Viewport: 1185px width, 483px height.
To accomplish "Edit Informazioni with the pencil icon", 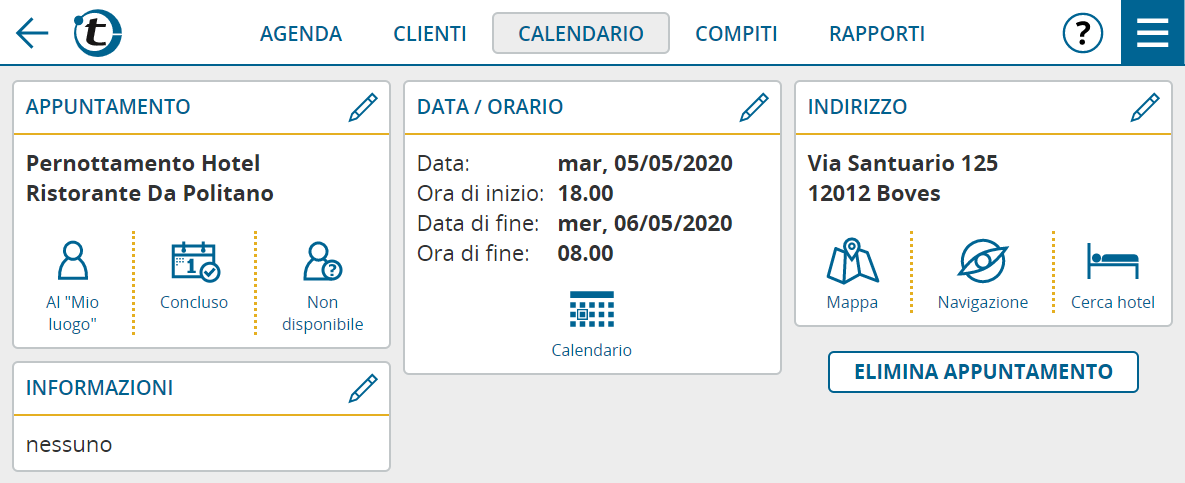I will point(363,388).
